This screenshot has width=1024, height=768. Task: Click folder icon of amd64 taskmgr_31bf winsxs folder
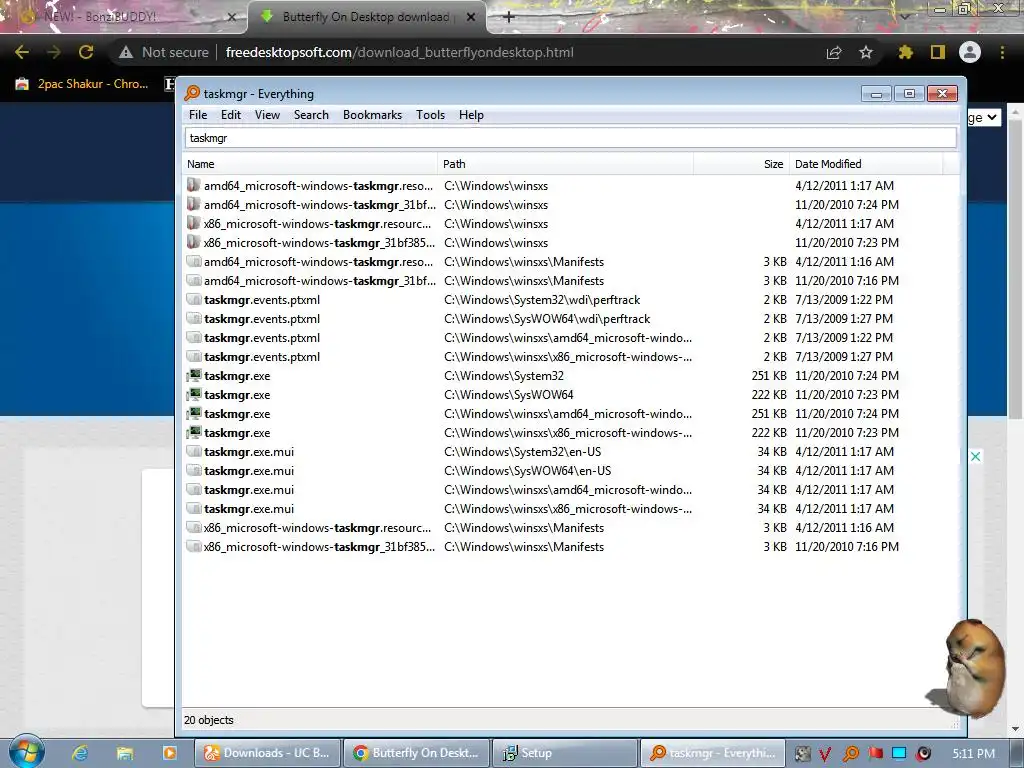coord(193,204)
